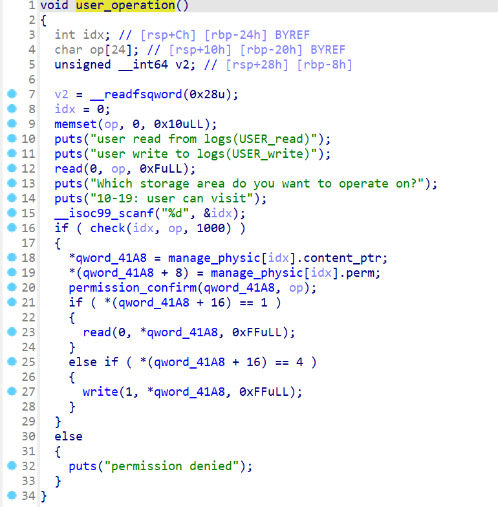Toggle breakpoint dot on line 13
498x507 pixels.
point(12,183)
